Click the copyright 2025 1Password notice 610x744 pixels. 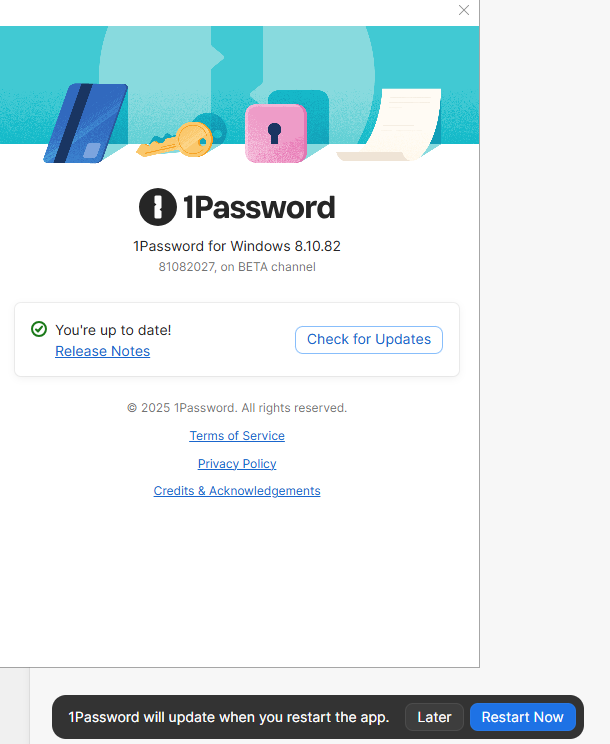(x=237, y=408)
